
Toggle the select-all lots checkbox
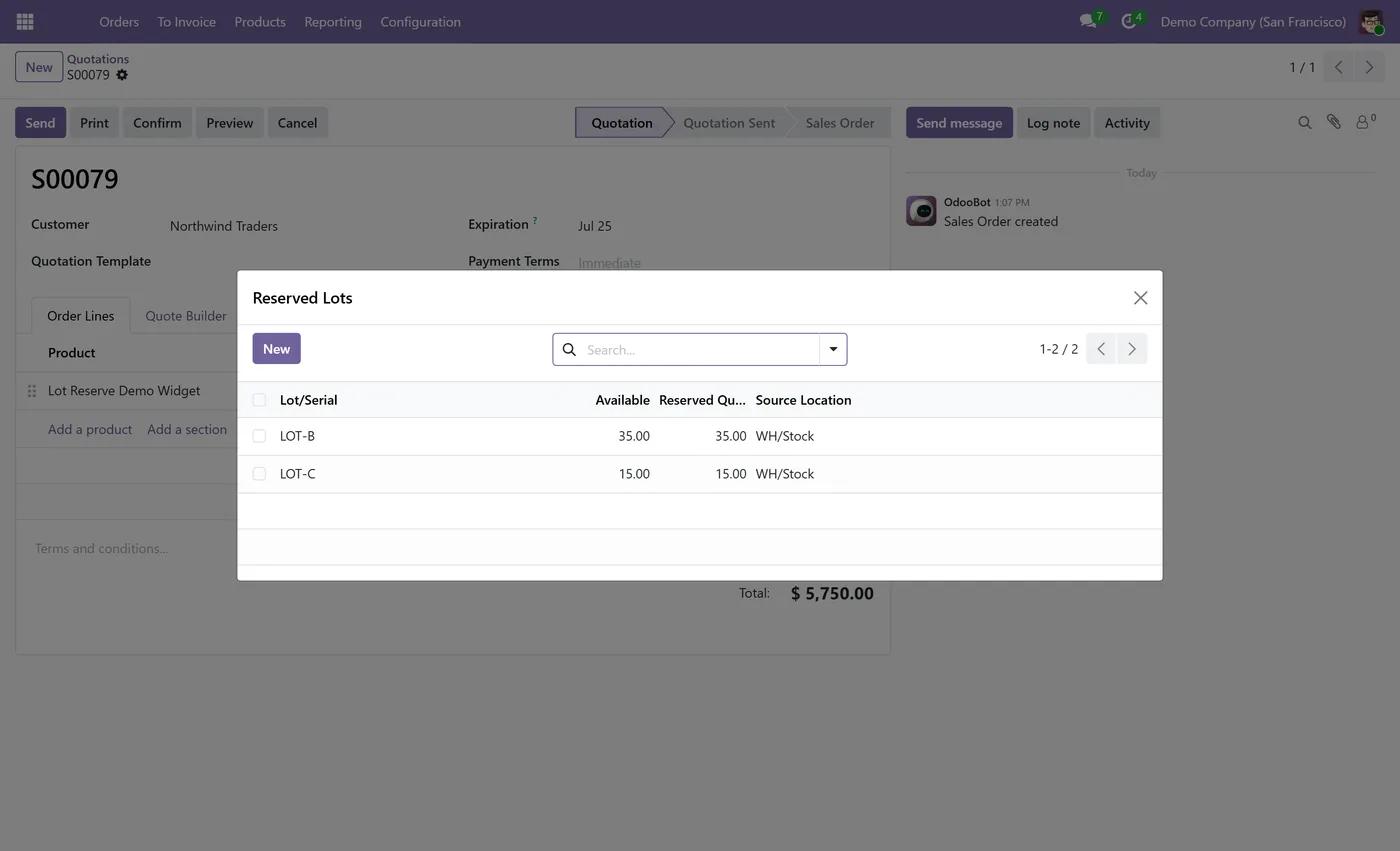click(259, 400)
